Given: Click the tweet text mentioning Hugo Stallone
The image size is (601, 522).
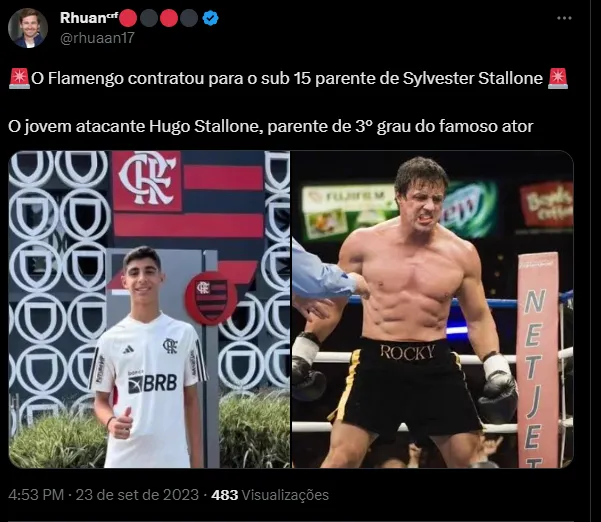Looking at the screenshot, I should (x=271, y=126).
